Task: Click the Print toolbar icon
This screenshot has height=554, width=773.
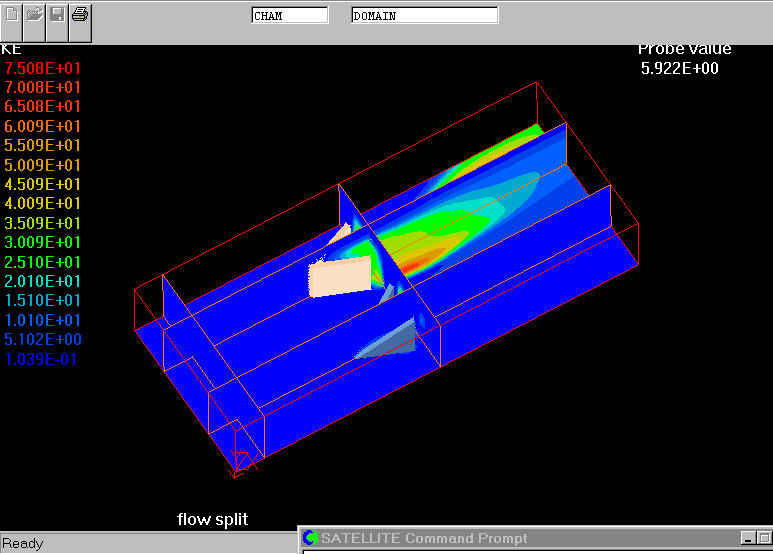Action: click(81, 15)
